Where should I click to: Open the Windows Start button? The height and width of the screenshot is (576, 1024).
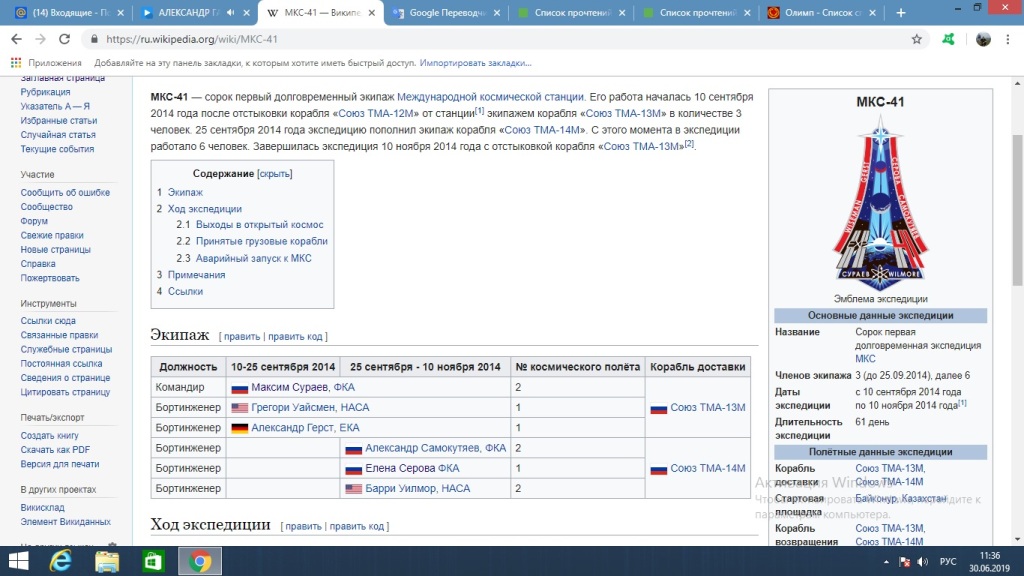point(18,561)
